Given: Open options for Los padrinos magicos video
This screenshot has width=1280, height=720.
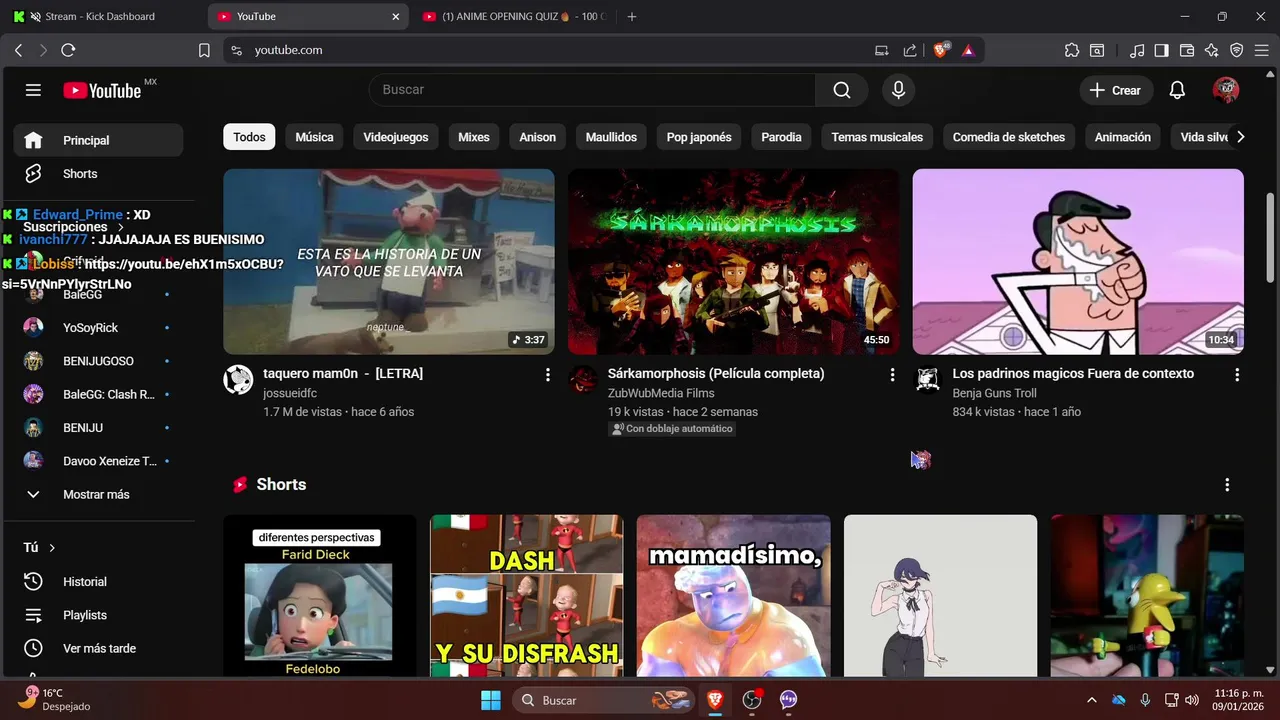Looking at the screenshot, I should point(1237,374).
